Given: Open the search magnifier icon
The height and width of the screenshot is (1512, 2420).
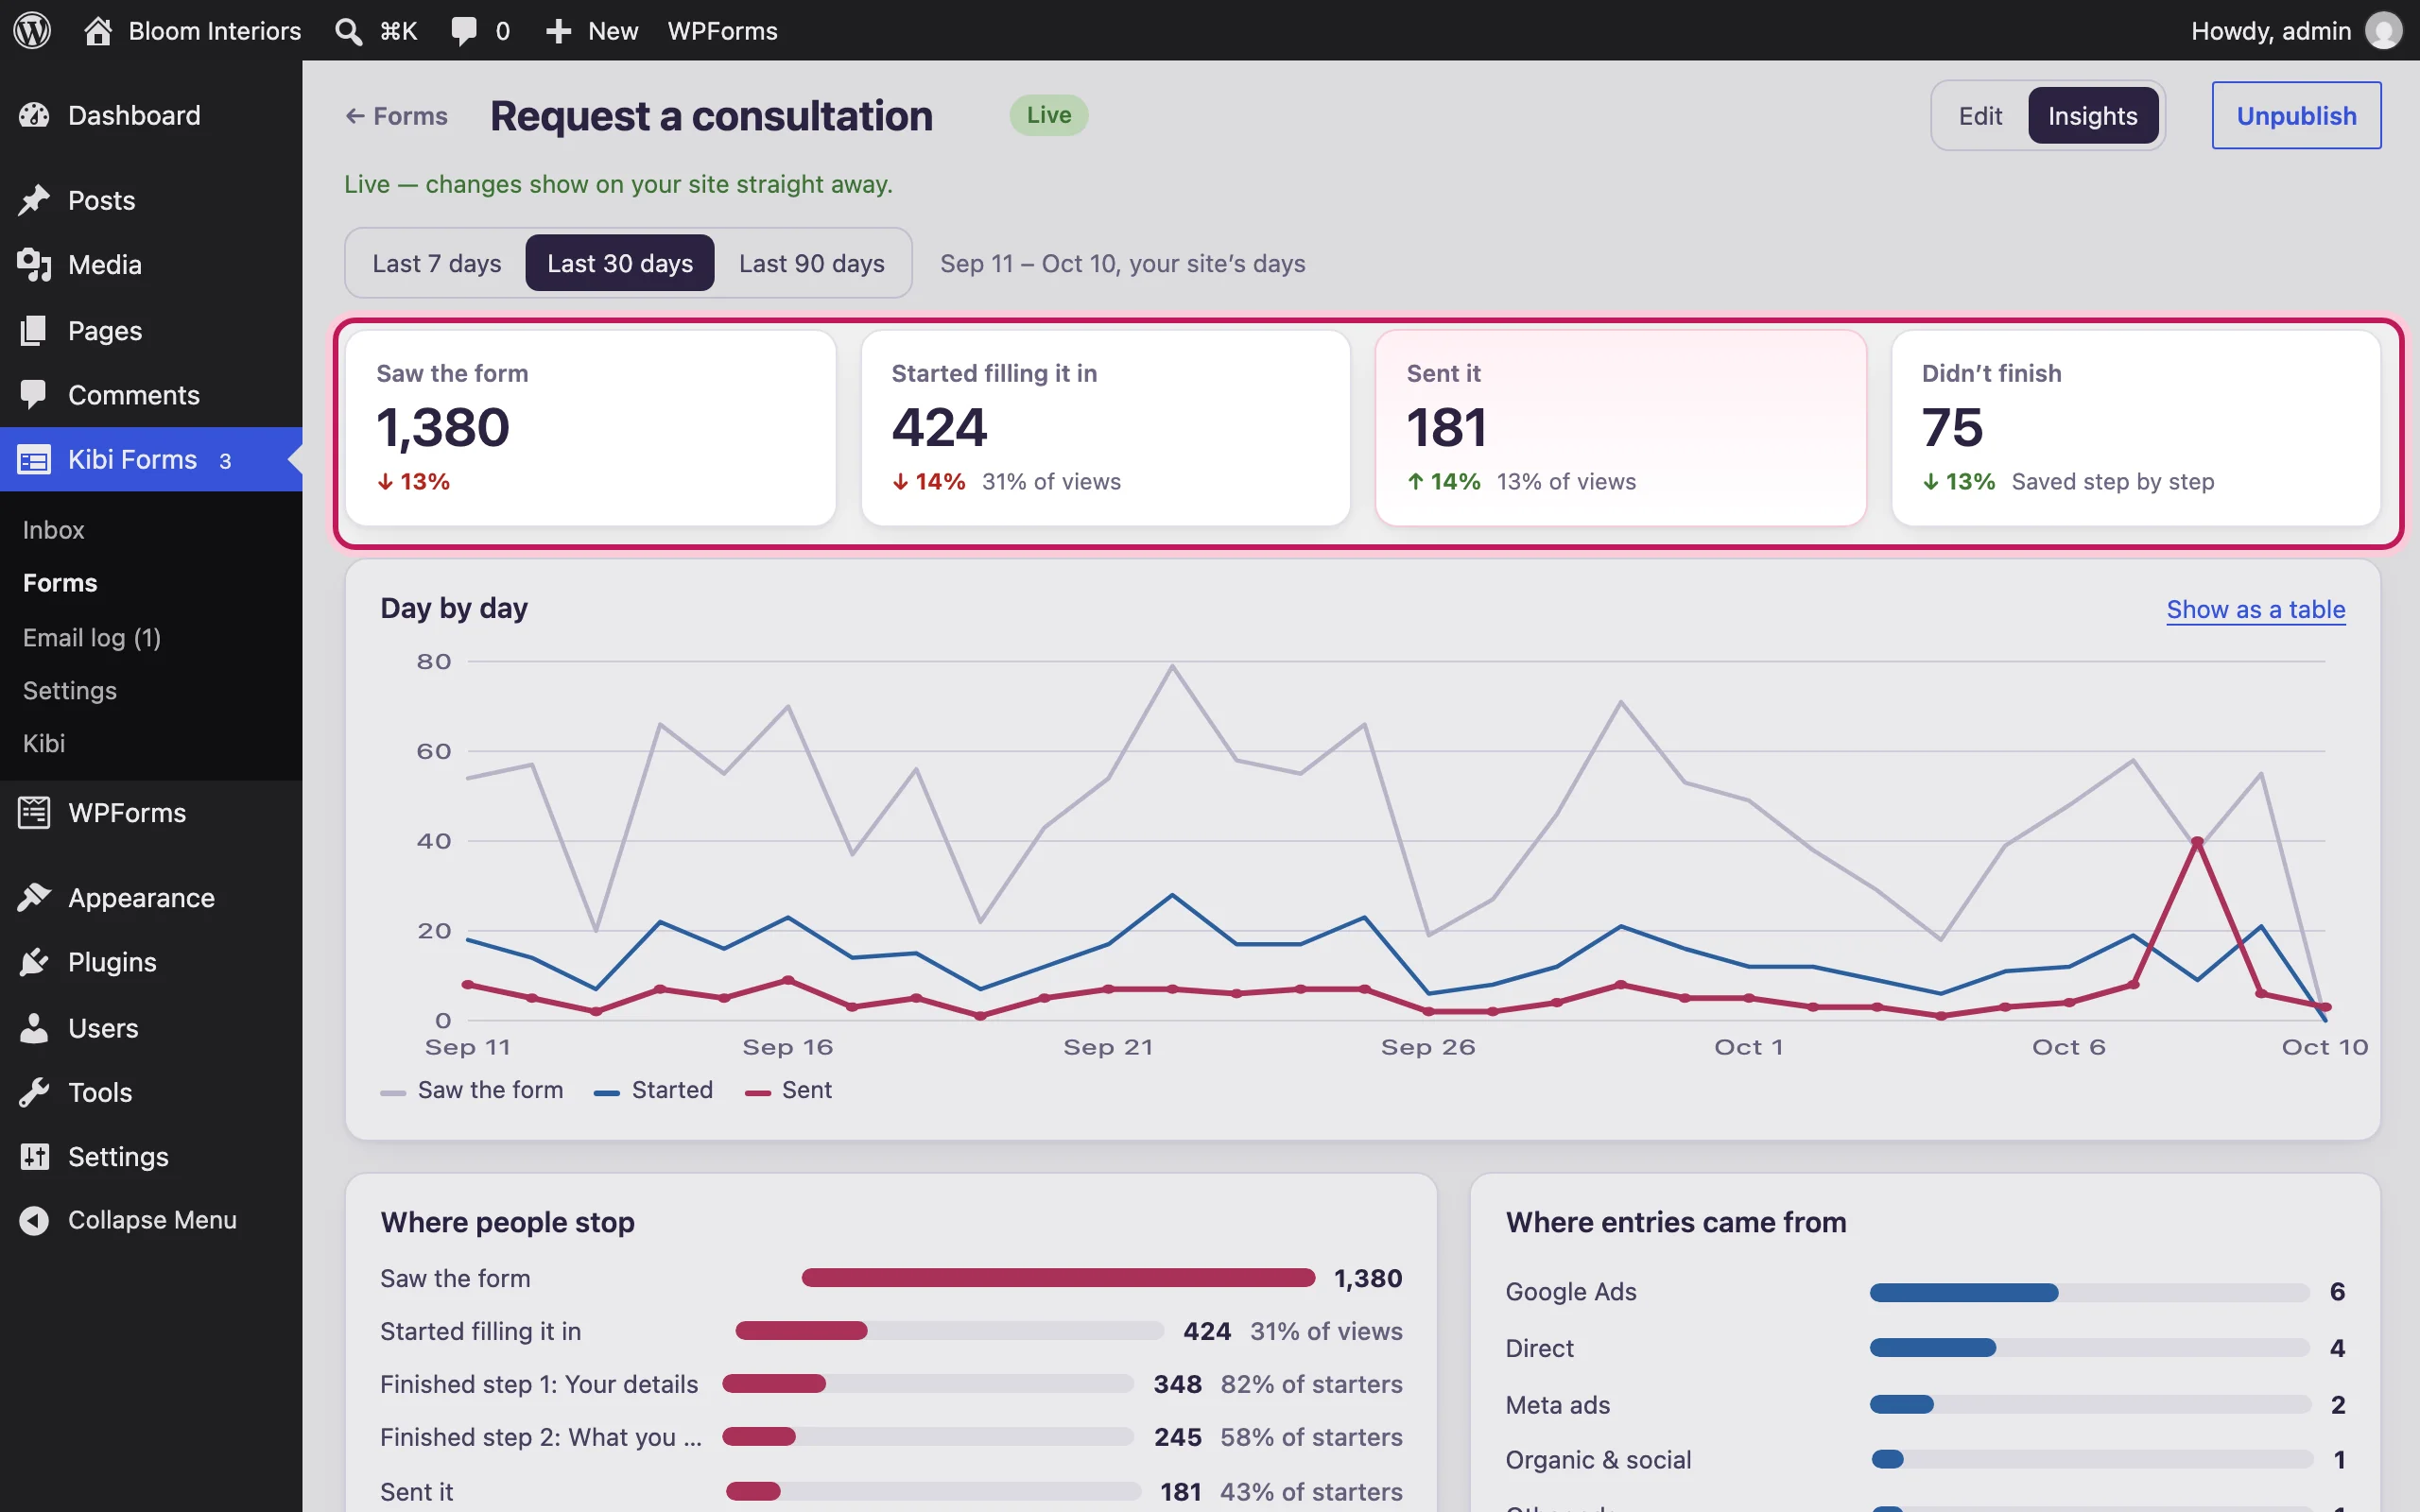Looking at the screenshot, I should [x=348, y=31].
